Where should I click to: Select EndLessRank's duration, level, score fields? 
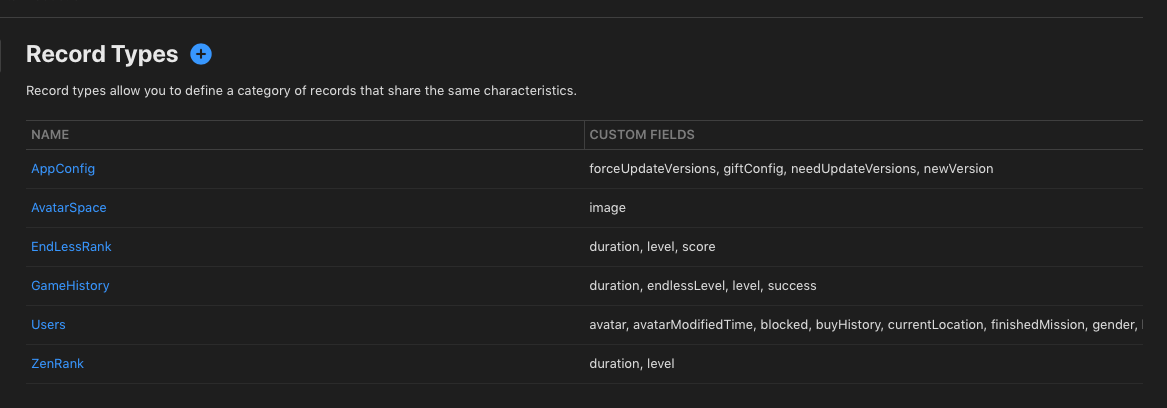point(652,246)
